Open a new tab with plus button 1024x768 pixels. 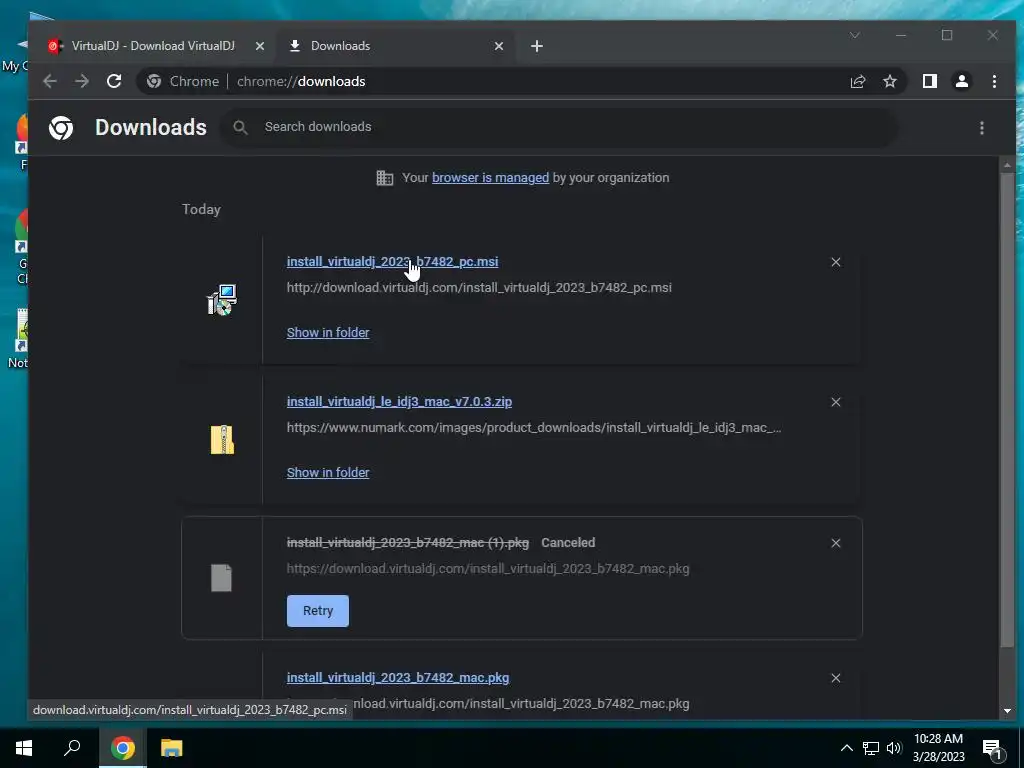[537, 46]
